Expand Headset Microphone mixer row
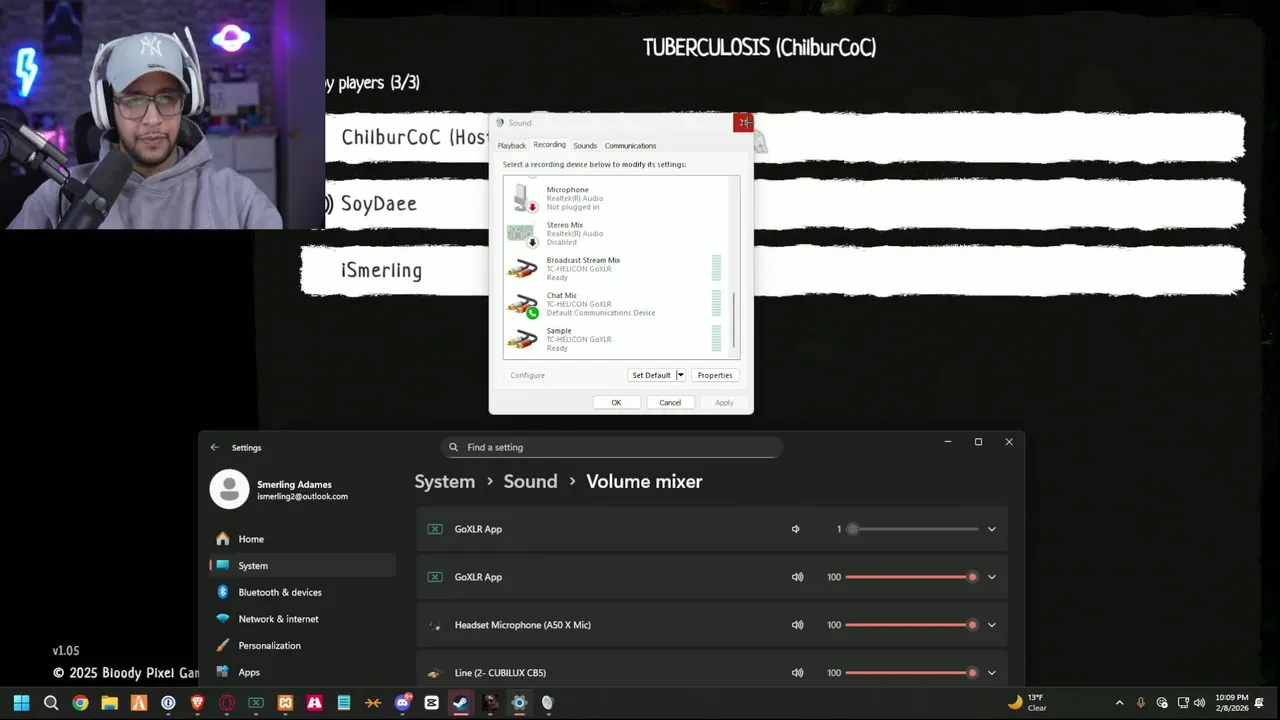The width and height of the screenshot is (1280, 720). coord(992,625)
